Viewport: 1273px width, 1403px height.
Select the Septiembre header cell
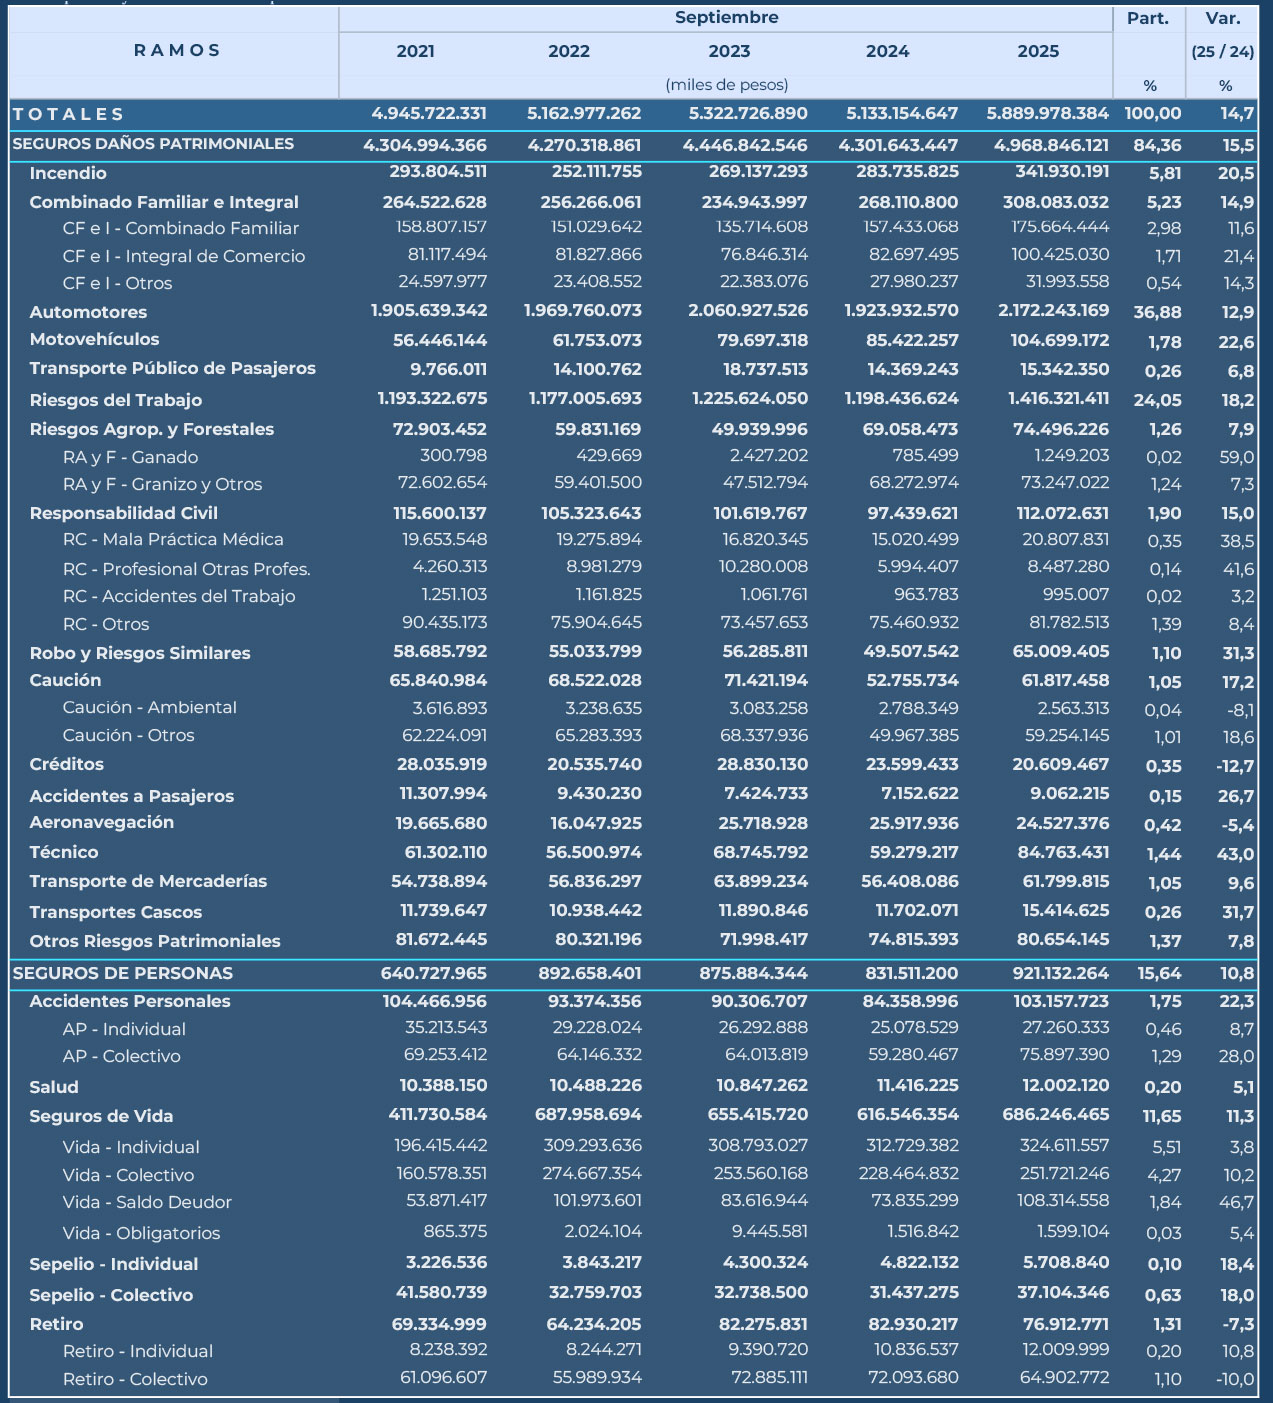pyautogui.click(x=726, y=18)
